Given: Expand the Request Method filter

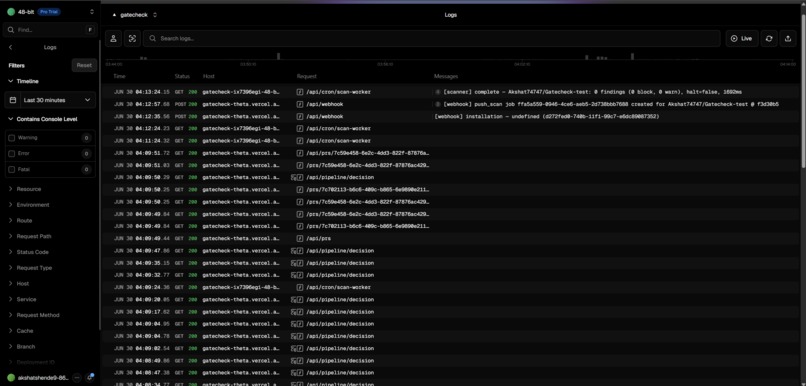Looking at the screenshot, I should point(34,315).
